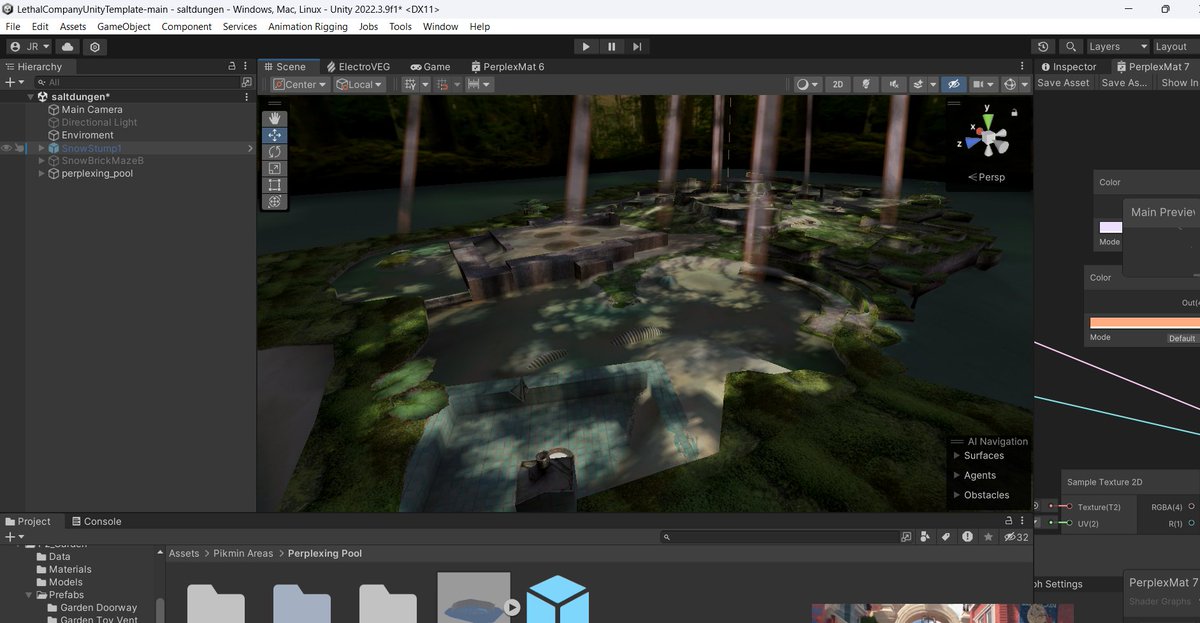Toggle SnowStump1 visibility eye icon
The height and width of the screenshot is (623, 1200).
tap(6, 148)
